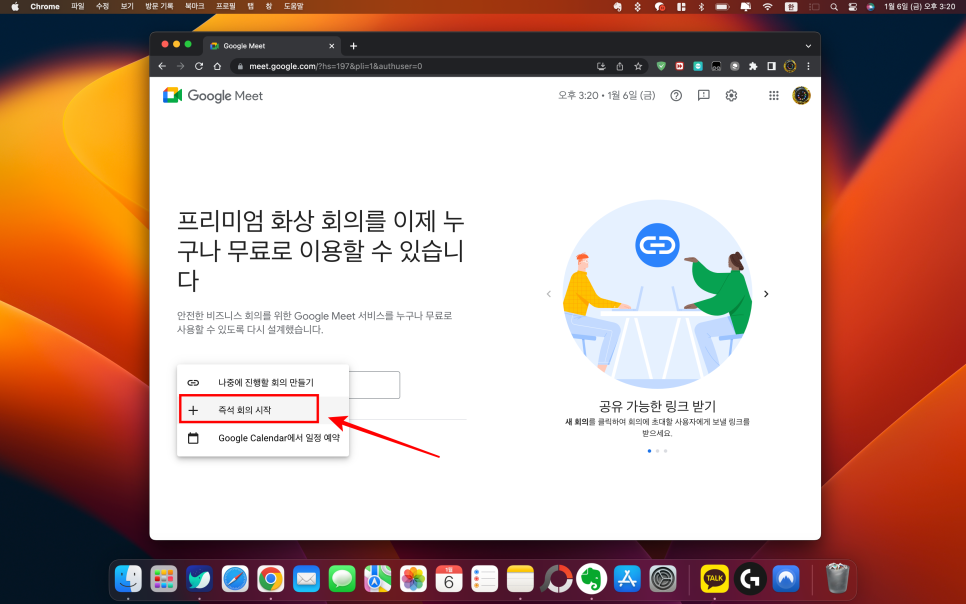Image resolution: width=966 pixels, height=604 pixels.
Task: Open the Bluetooth menu bar icon
Action: click(x=701, y=6)
